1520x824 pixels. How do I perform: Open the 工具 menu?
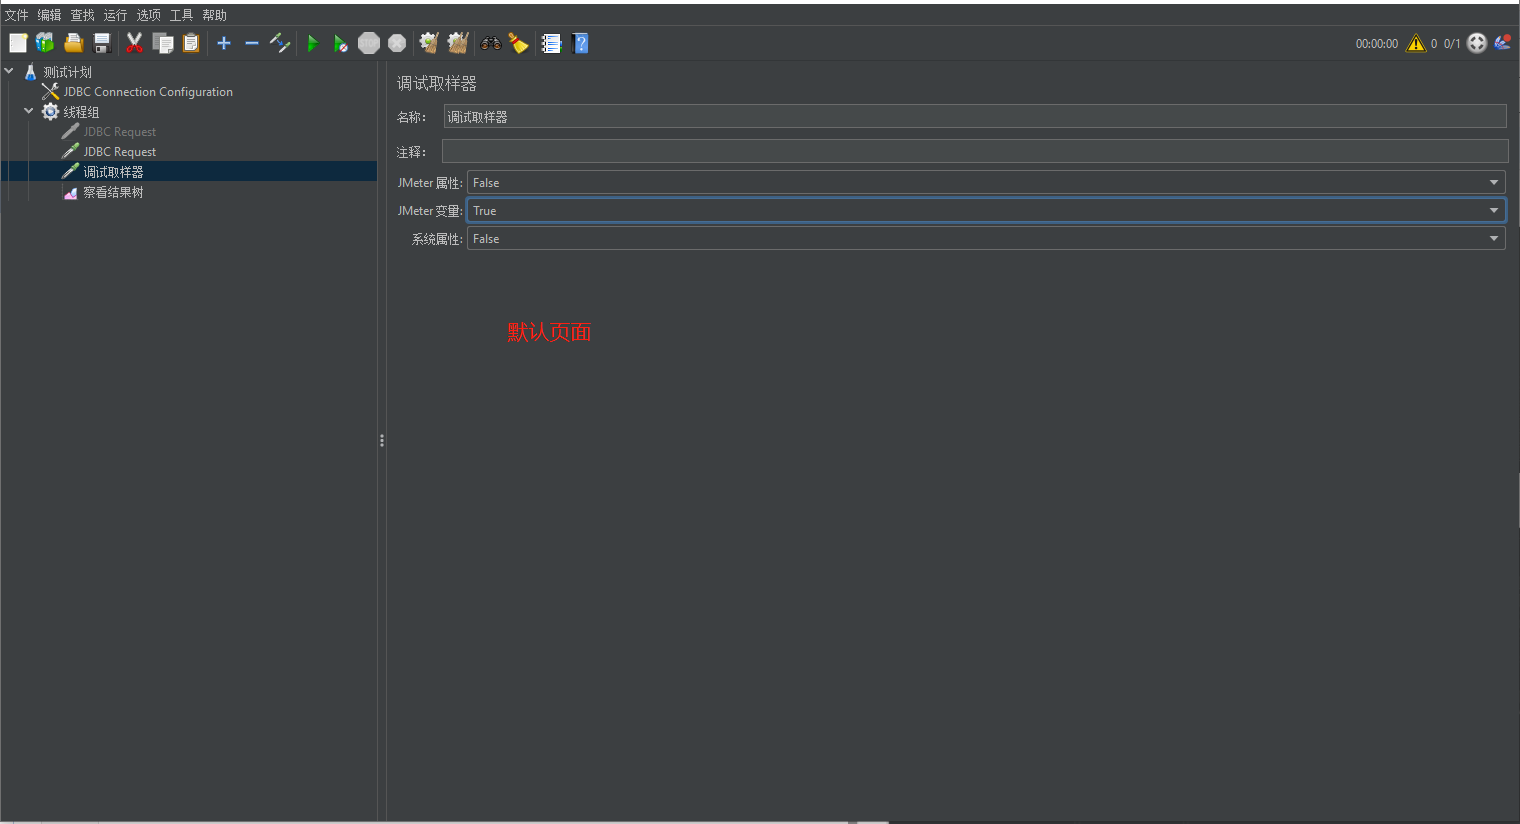(x=182, y=15)
